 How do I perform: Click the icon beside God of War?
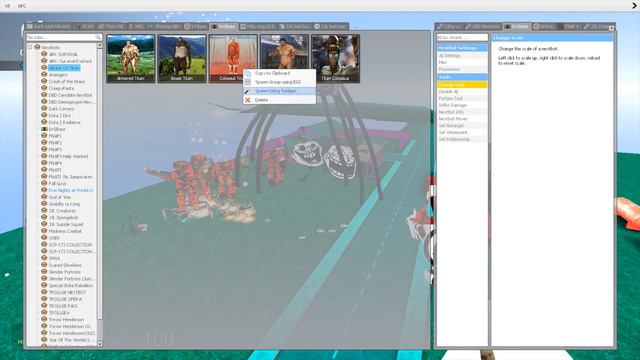44,197
